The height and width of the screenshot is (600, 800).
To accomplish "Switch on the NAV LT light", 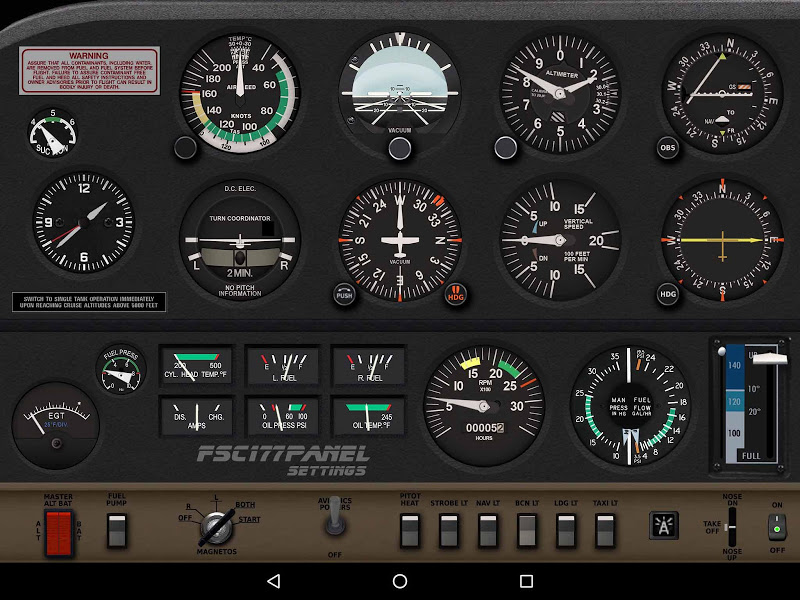I will click(488, 530).
